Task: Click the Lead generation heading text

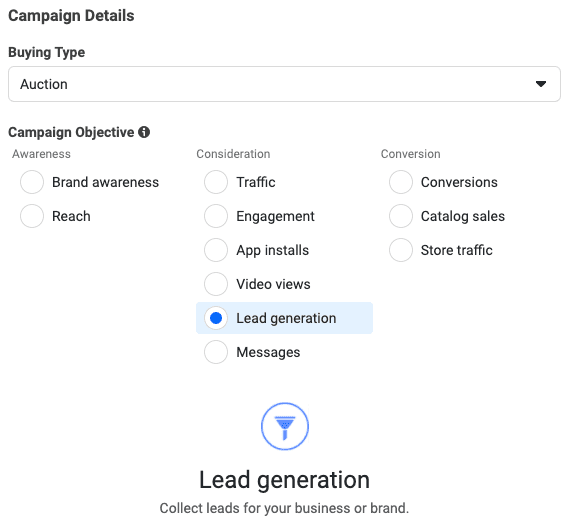Action: pos(284,480)
